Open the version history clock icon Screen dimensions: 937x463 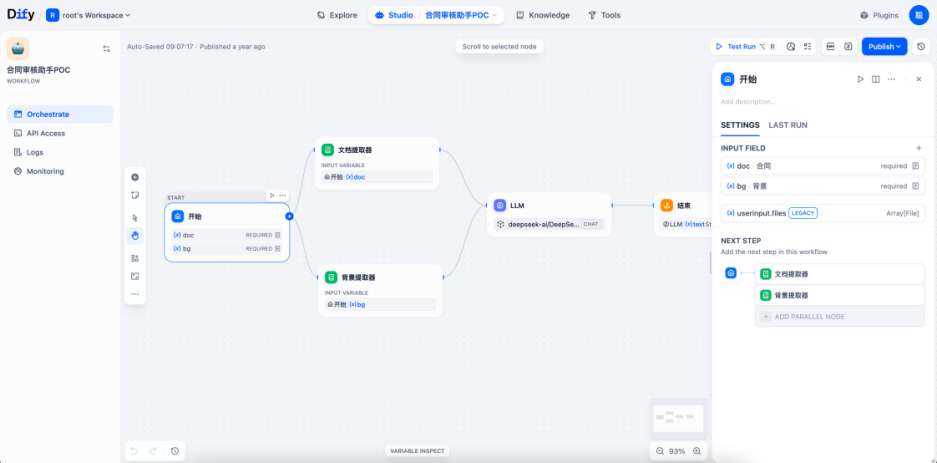tap(921, 46)
